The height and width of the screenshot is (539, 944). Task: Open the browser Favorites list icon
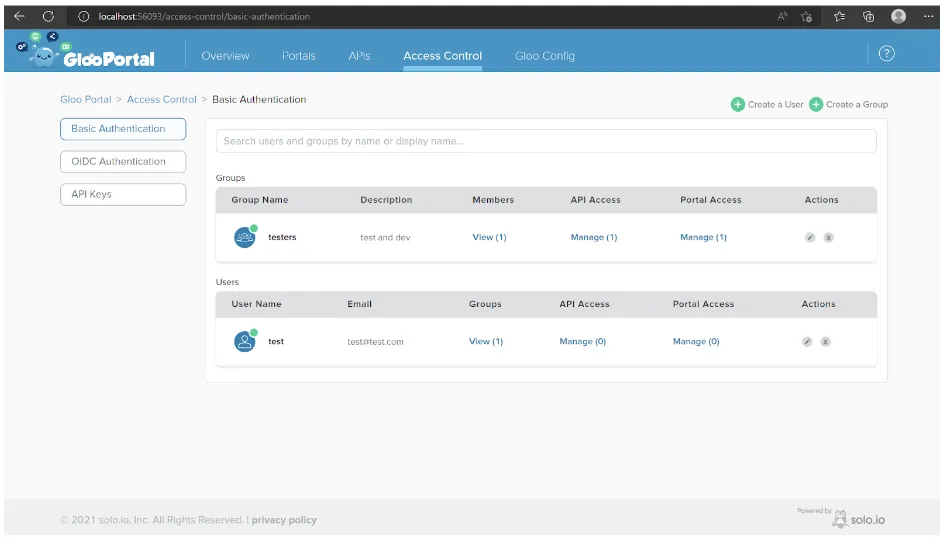point(839,16)
